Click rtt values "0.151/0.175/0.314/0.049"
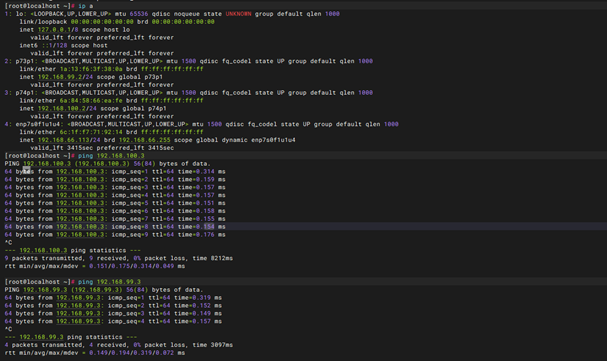Screen dimensions: 607x361 point(132,266)
